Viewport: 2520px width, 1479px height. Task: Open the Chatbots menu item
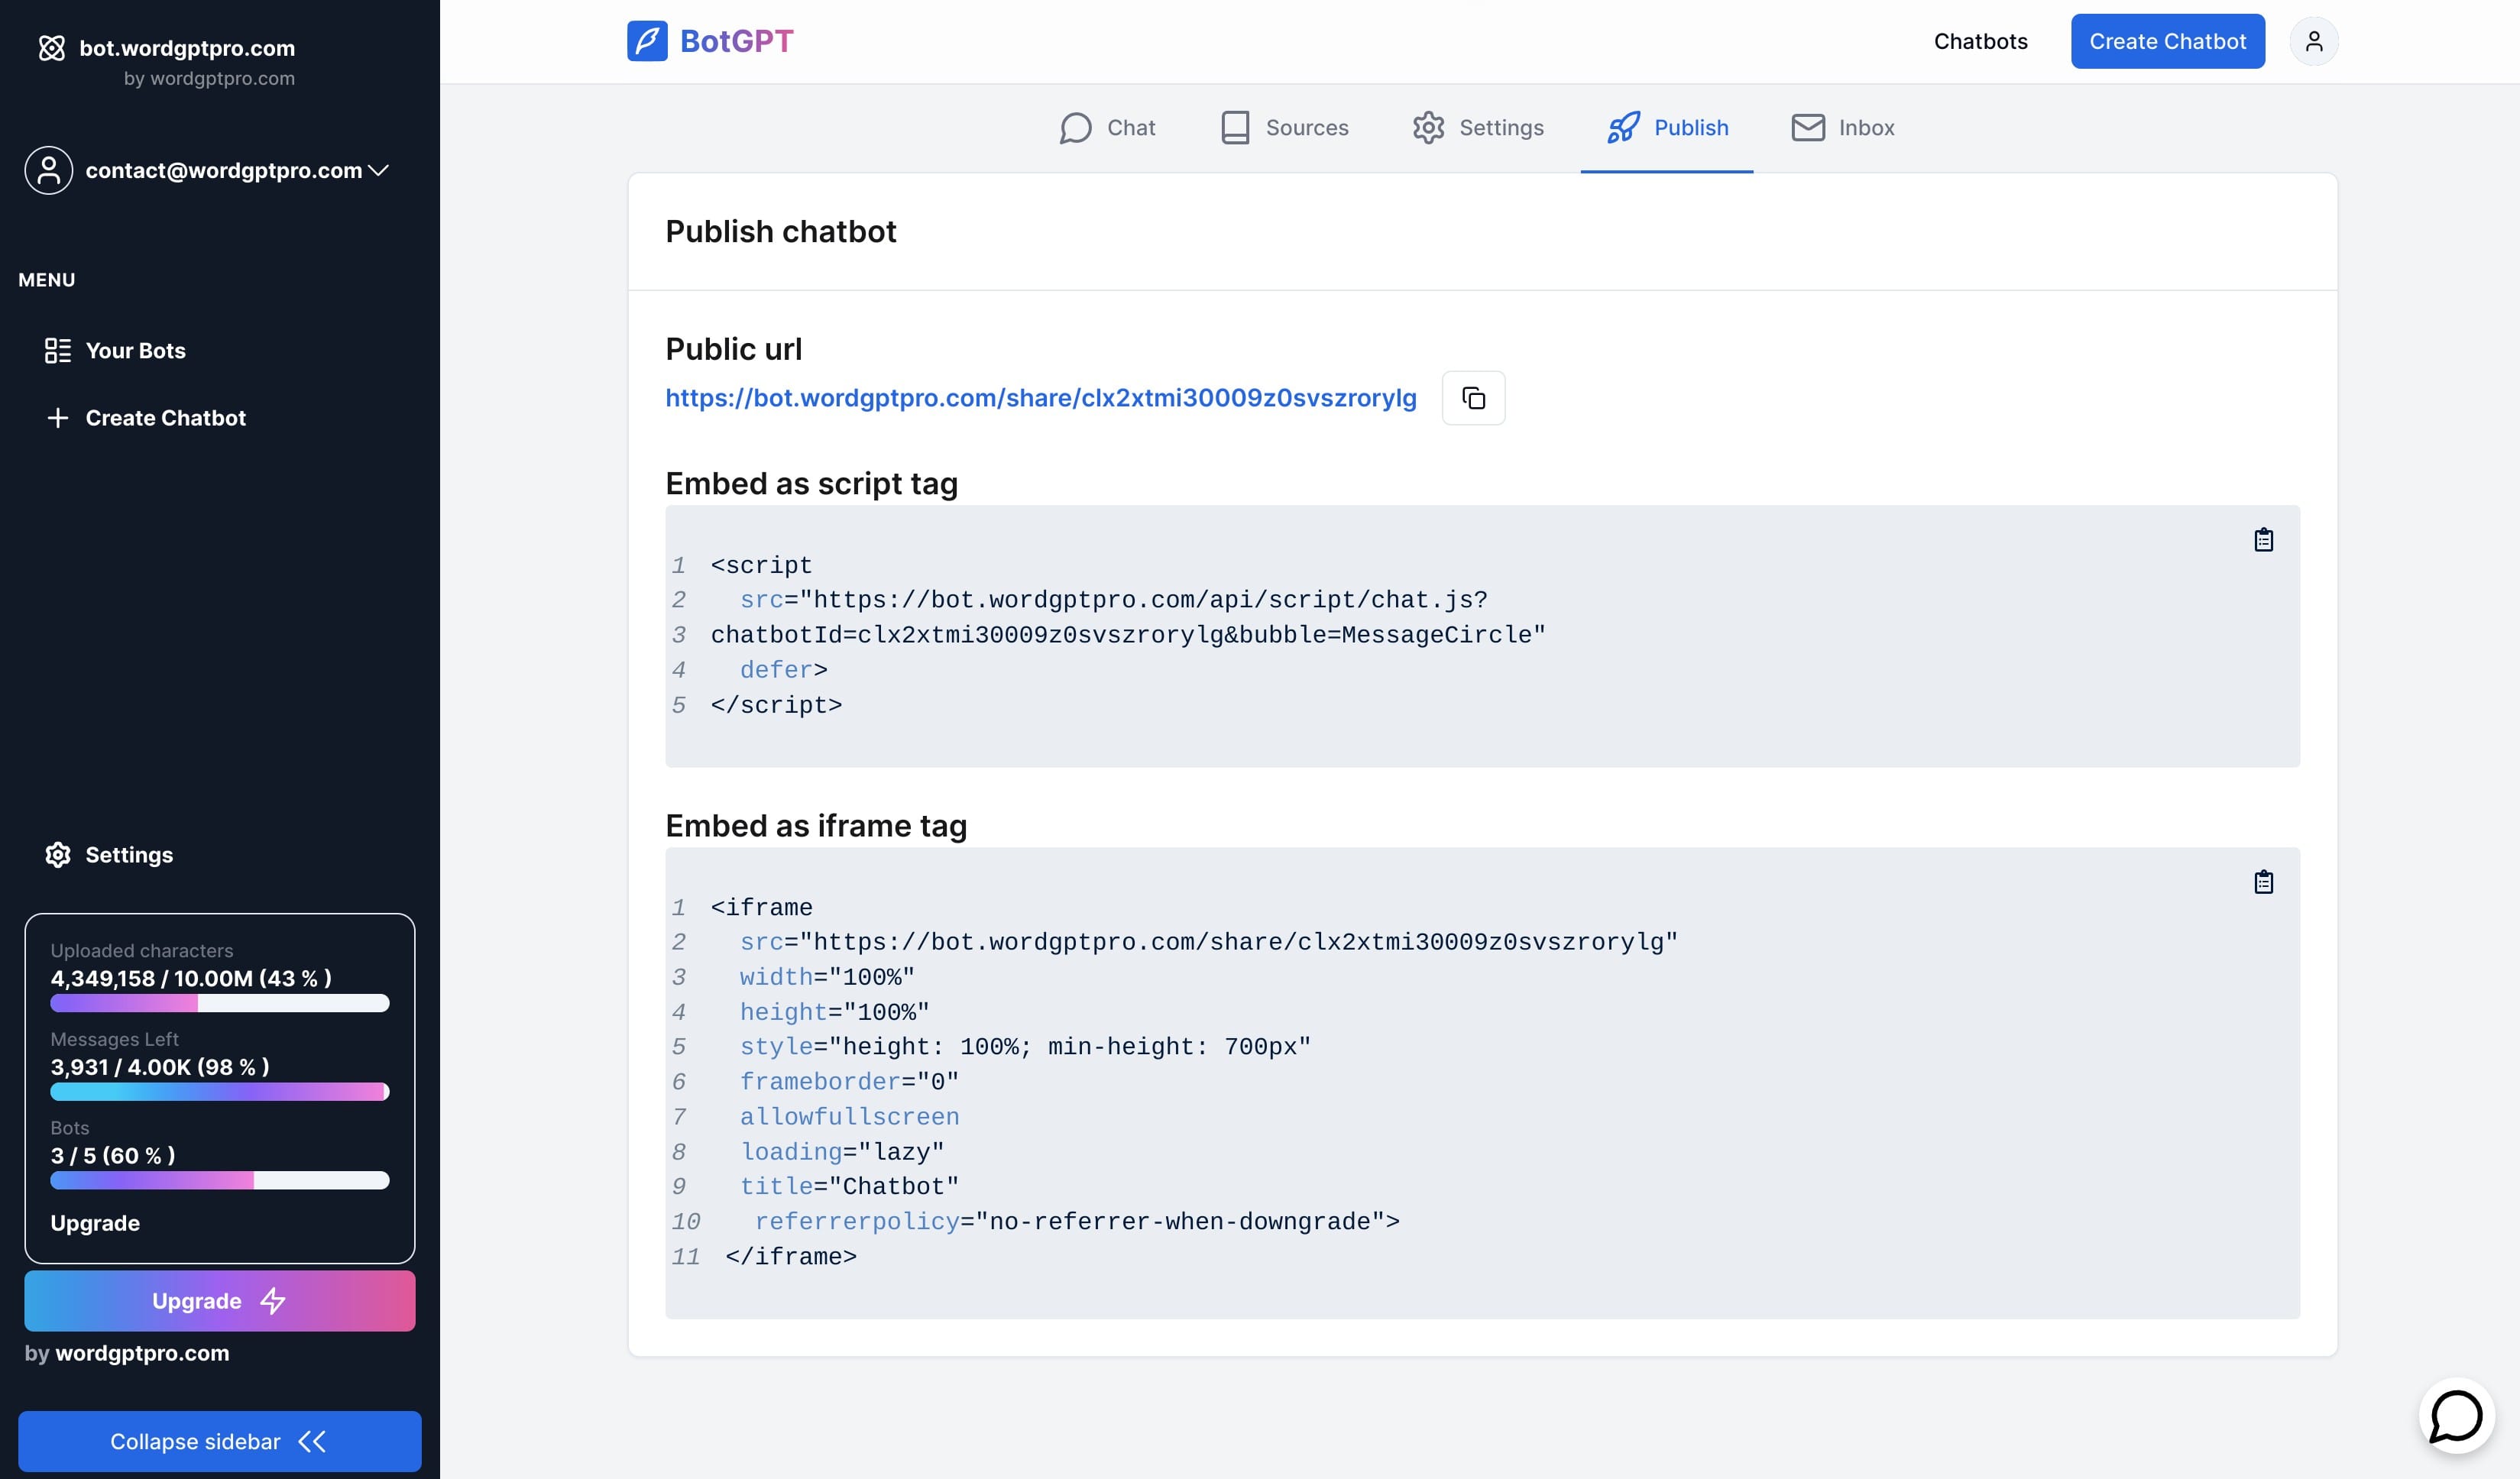(1980, 41)
